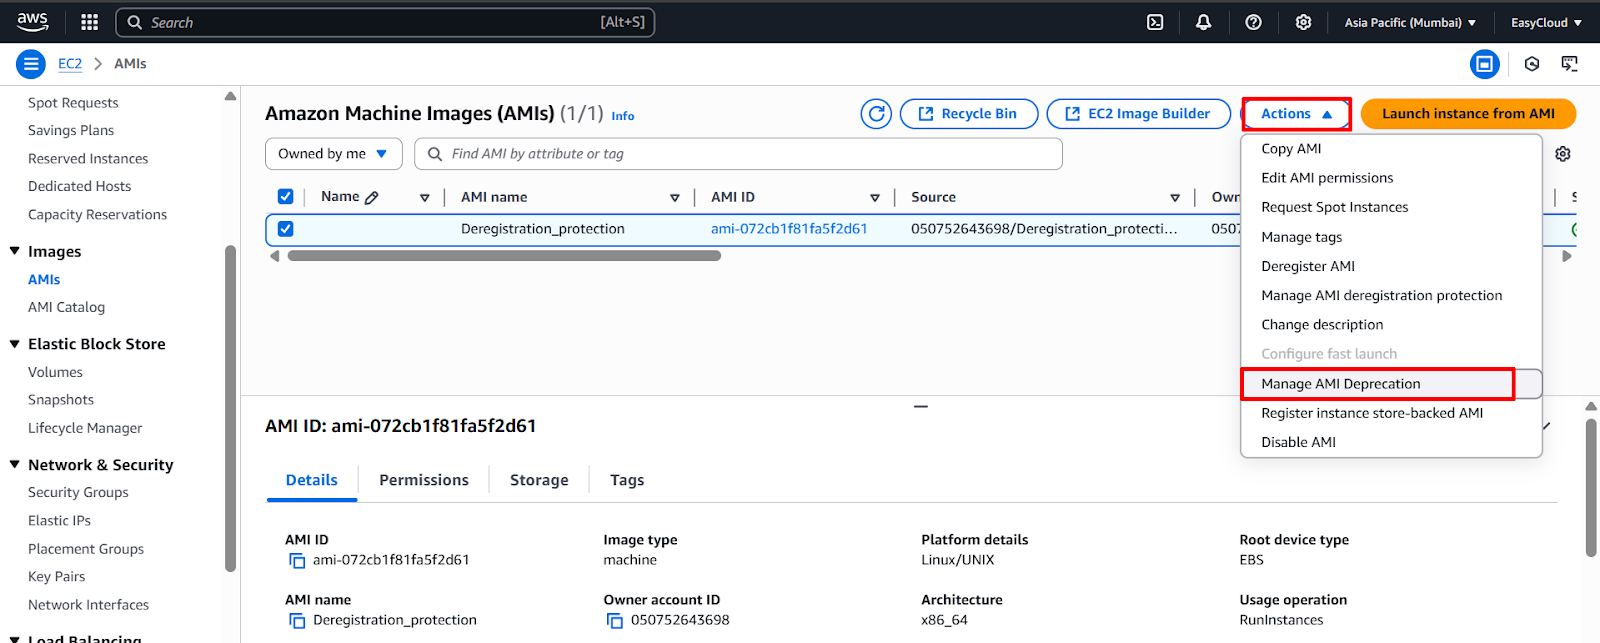Viewport: 1600px width, 643px height.
Task: Choose Copy AMI from Actions menu
Action: 1391,149
